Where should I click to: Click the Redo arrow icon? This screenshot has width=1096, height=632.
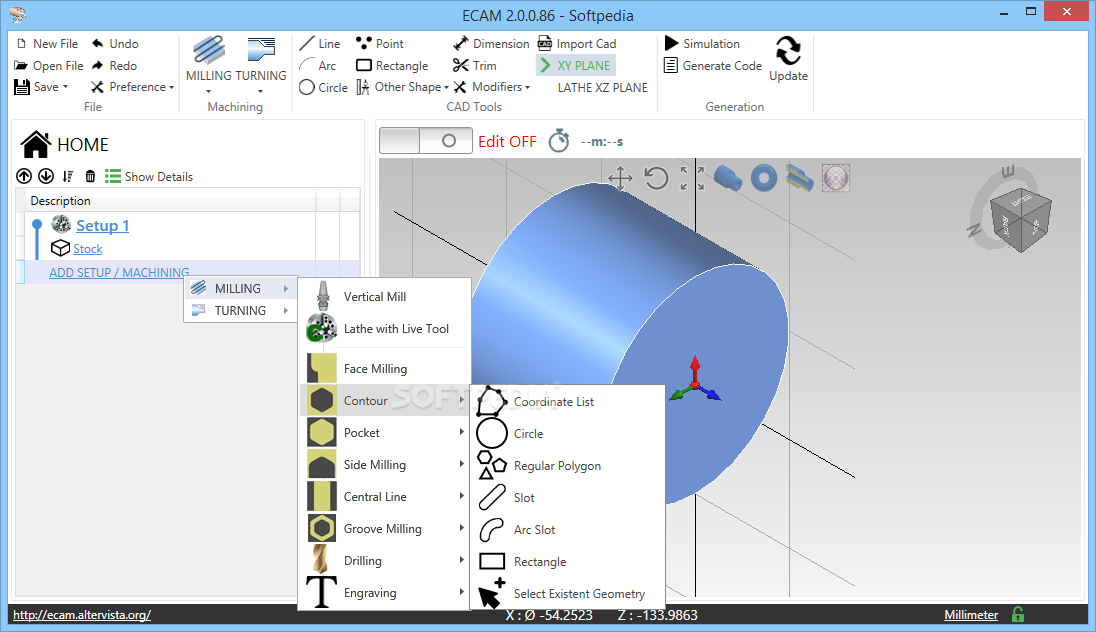coord(98,65)
